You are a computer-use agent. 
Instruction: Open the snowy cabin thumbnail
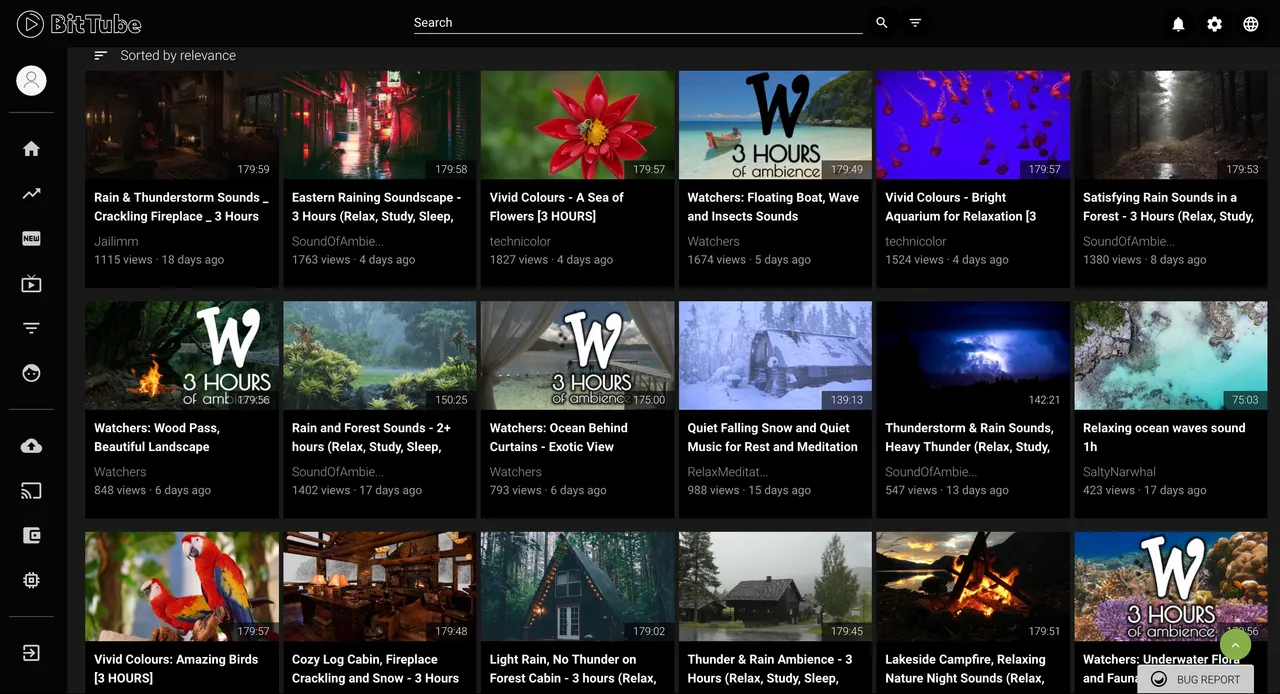pos(775,356)
